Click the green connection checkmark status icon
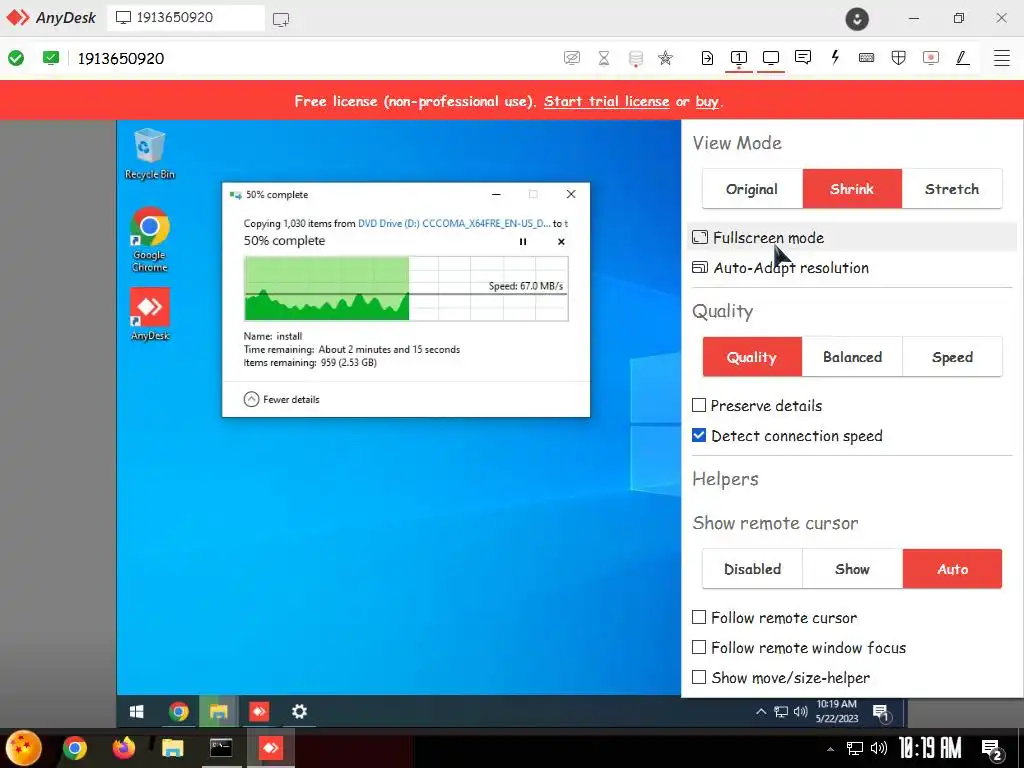The width and height of the screenshot is (1024, 768). 16,58
